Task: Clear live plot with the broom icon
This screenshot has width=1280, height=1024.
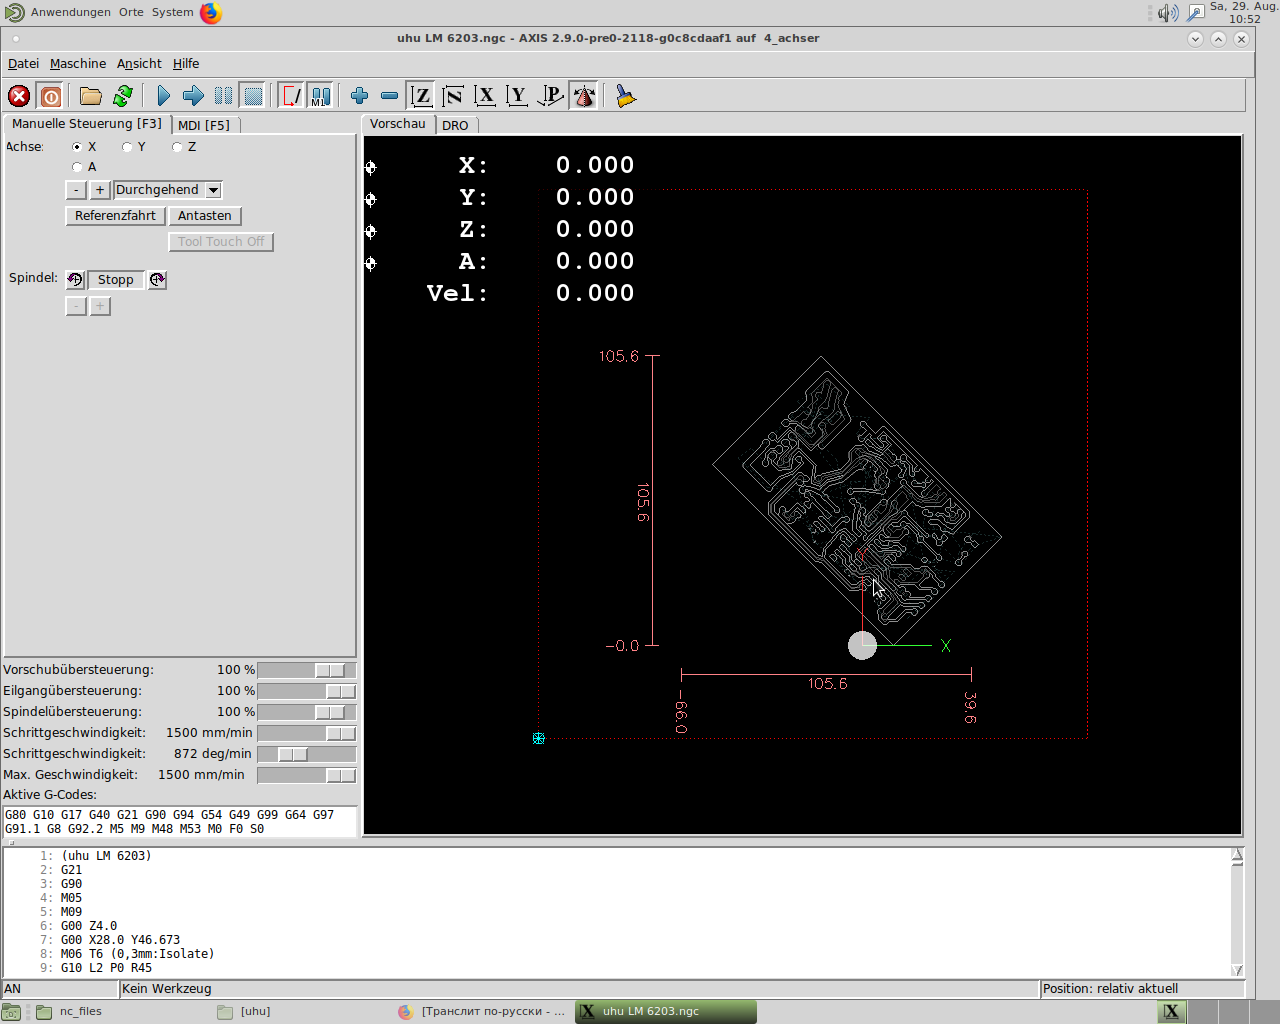Action: [625, 96]
